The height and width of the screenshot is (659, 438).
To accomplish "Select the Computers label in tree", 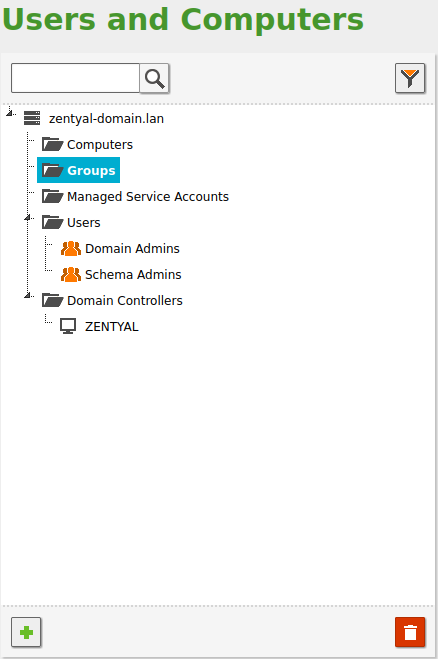I will click(100, 145).
